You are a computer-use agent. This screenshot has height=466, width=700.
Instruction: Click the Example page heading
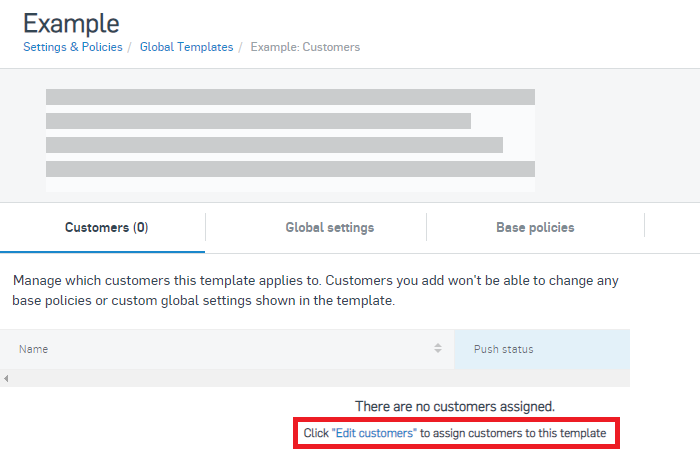71,23
